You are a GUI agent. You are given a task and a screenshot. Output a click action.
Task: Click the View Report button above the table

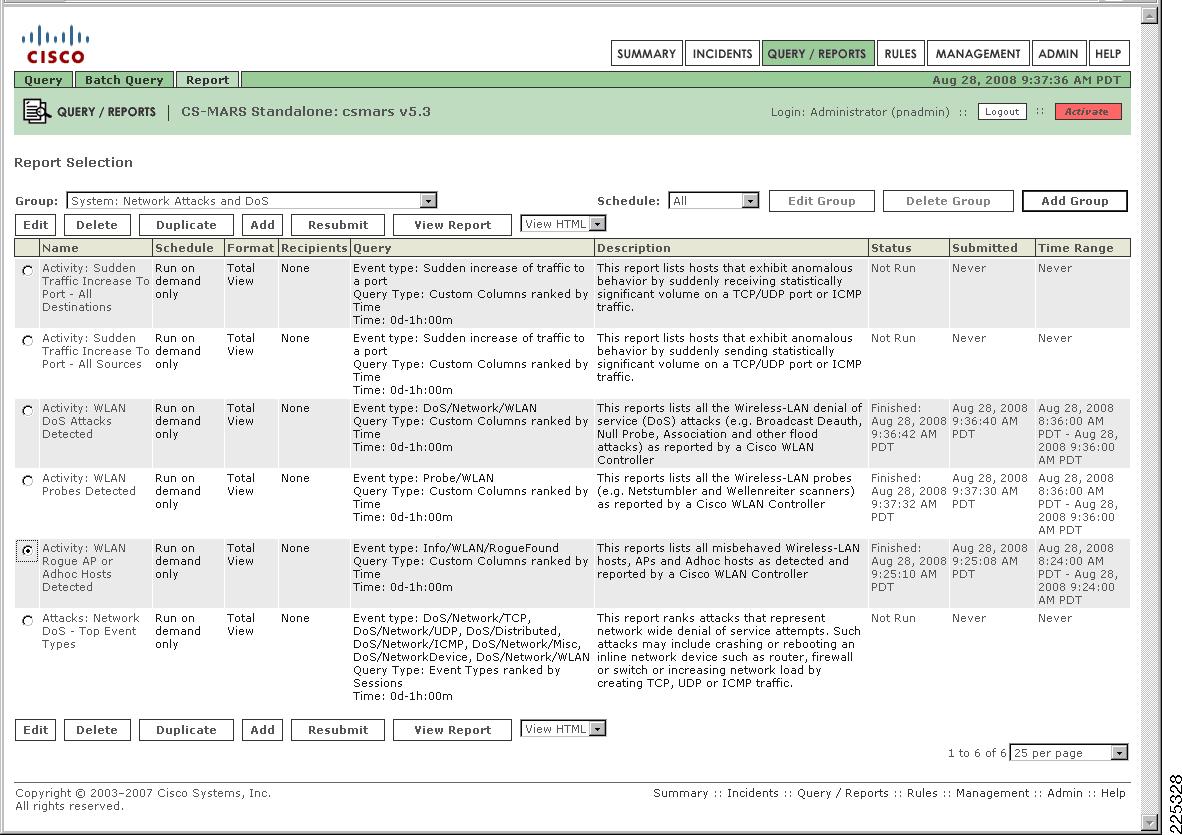[x=452, y=225]
